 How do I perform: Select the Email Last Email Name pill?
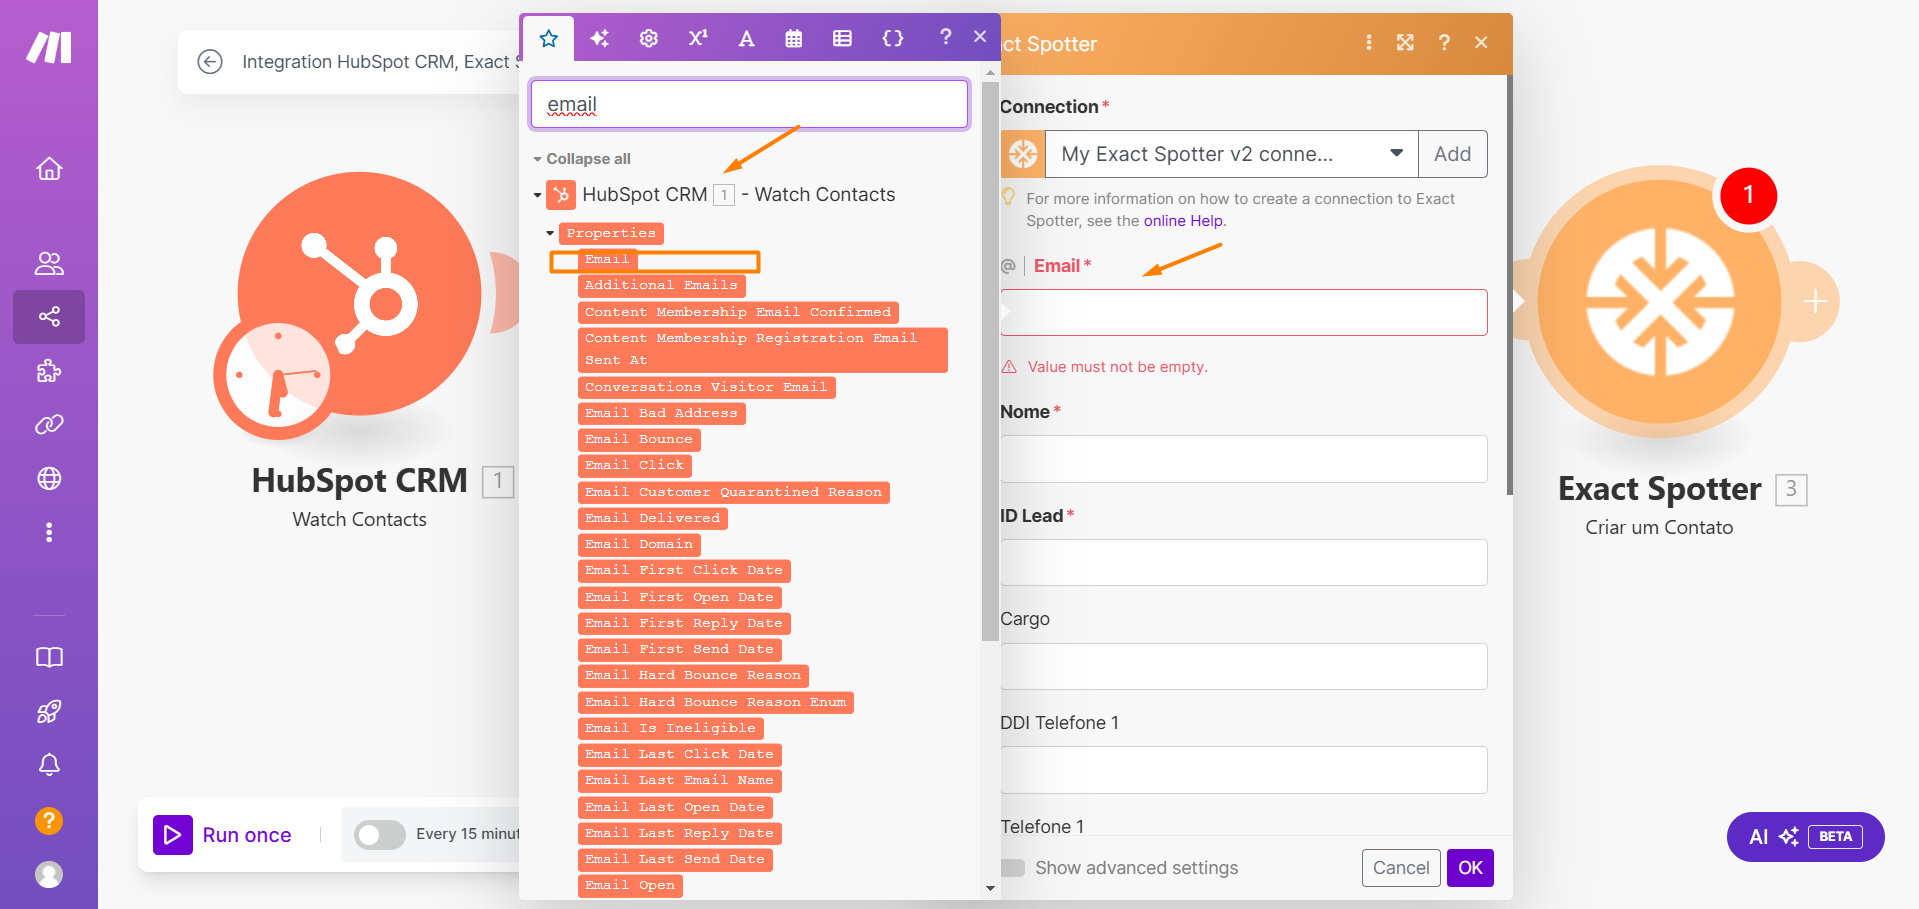pyautogui.click(x=679, y=781)
